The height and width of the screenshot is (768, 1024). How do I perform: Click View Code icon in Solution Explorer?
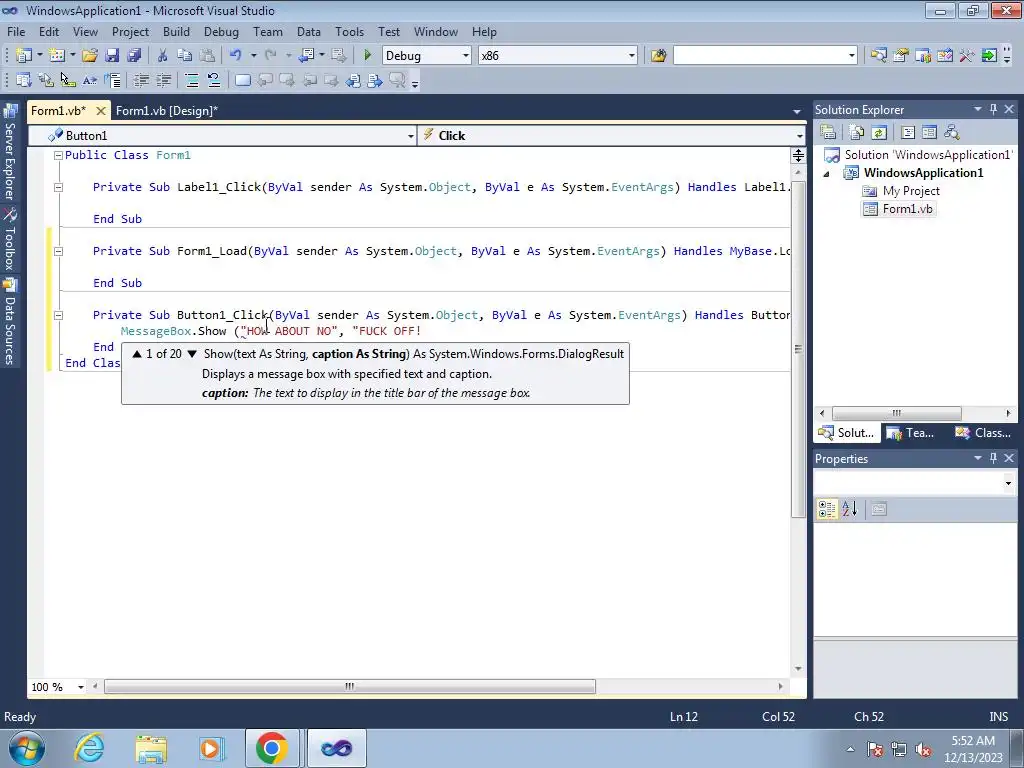click(x=908, y=133)
